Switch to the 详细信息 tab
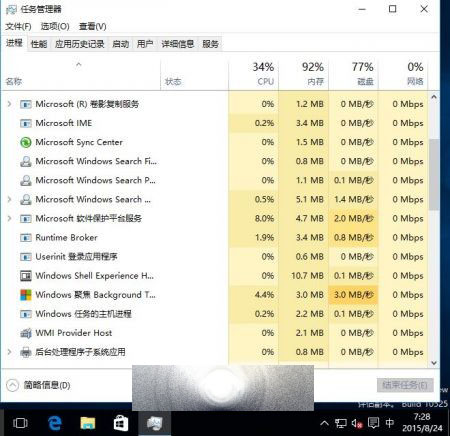The height and width of the screenshot is (436, 450). [x=178, y=44]
